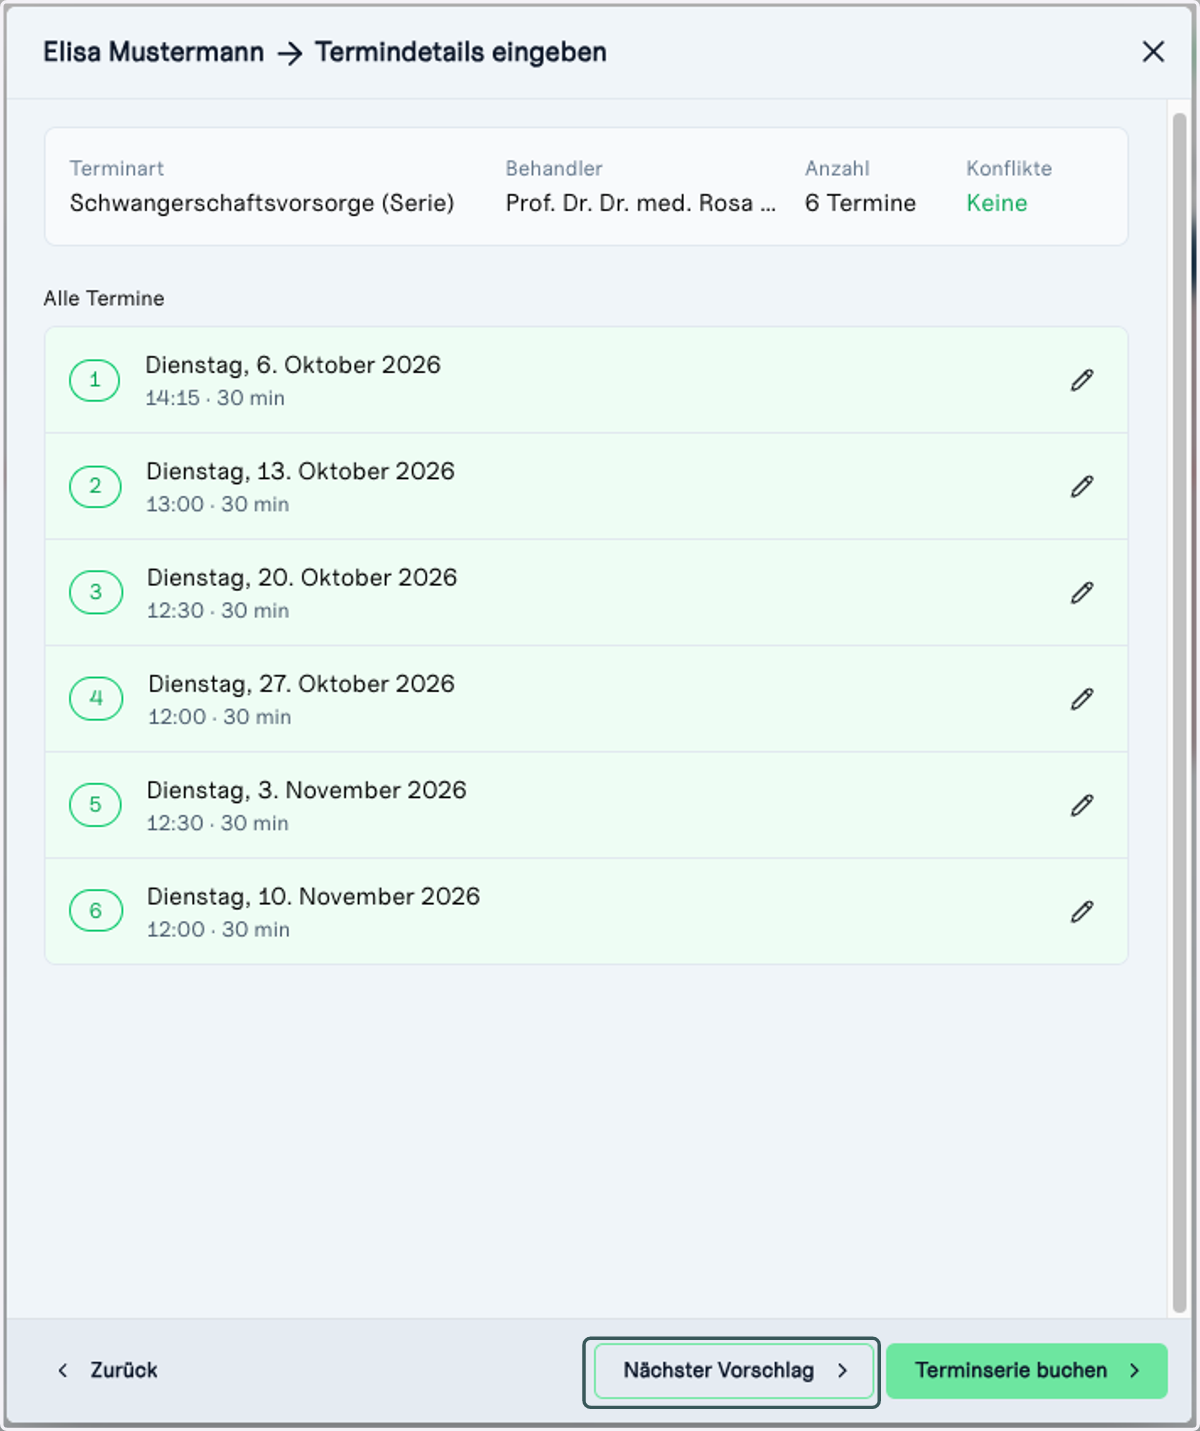1200x1431 pixels.
Task: Click the 'Termindetails eingeben' title
Action: tap(461, 52)
